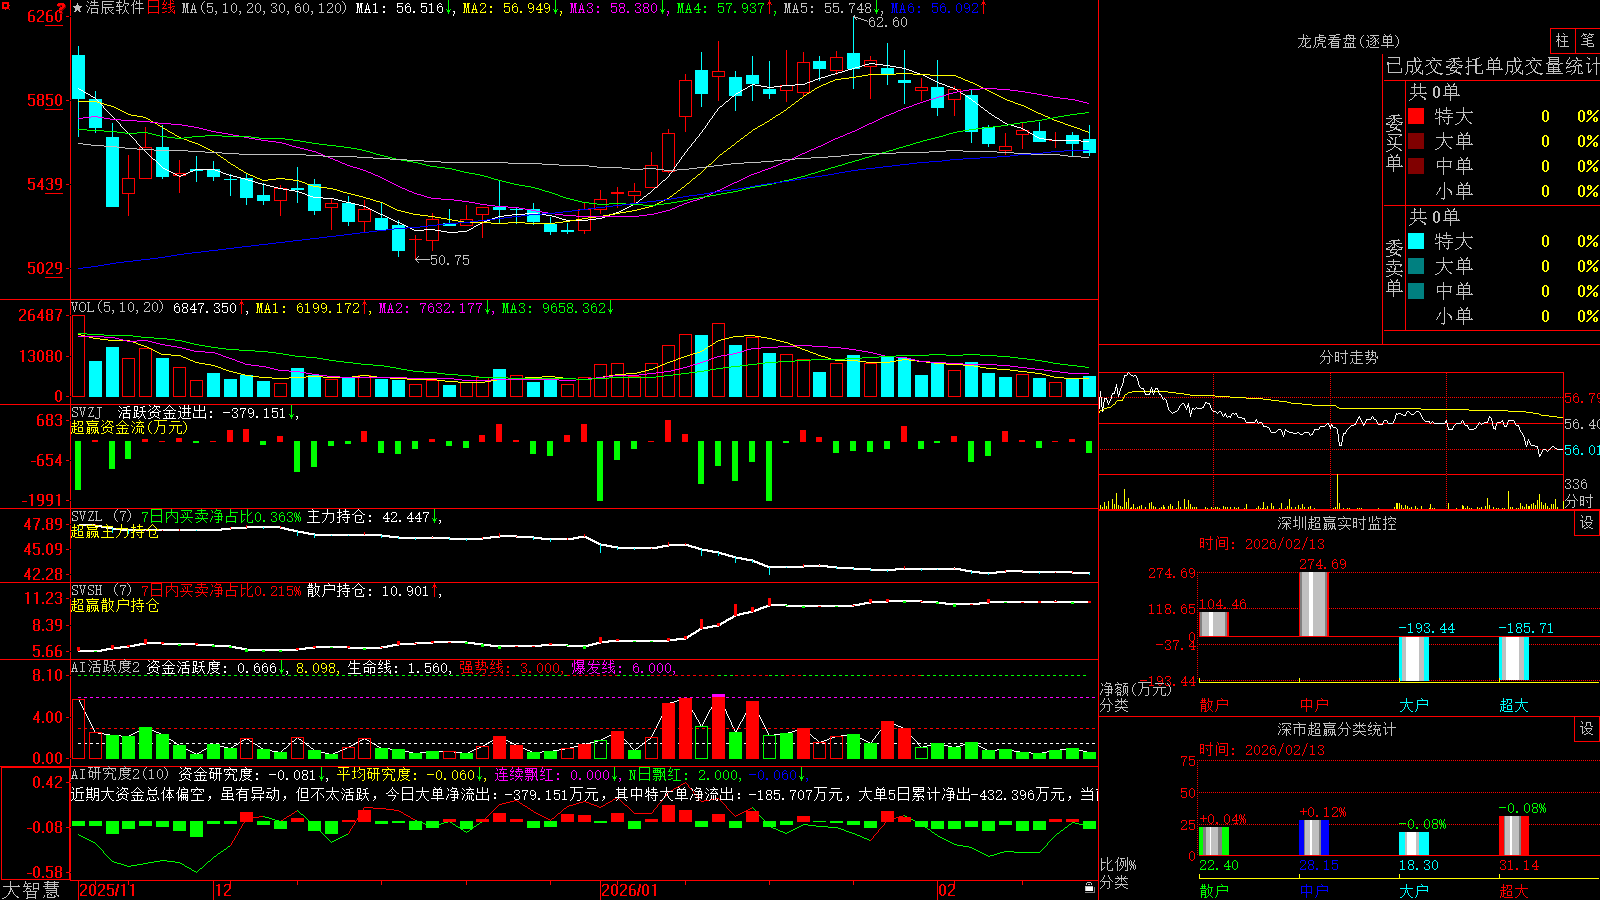Click the 散户 22.40 bar in 深市超赢分类统计
The height and width of the screenshot is (900, 1600).
(x=1213, y=841)
